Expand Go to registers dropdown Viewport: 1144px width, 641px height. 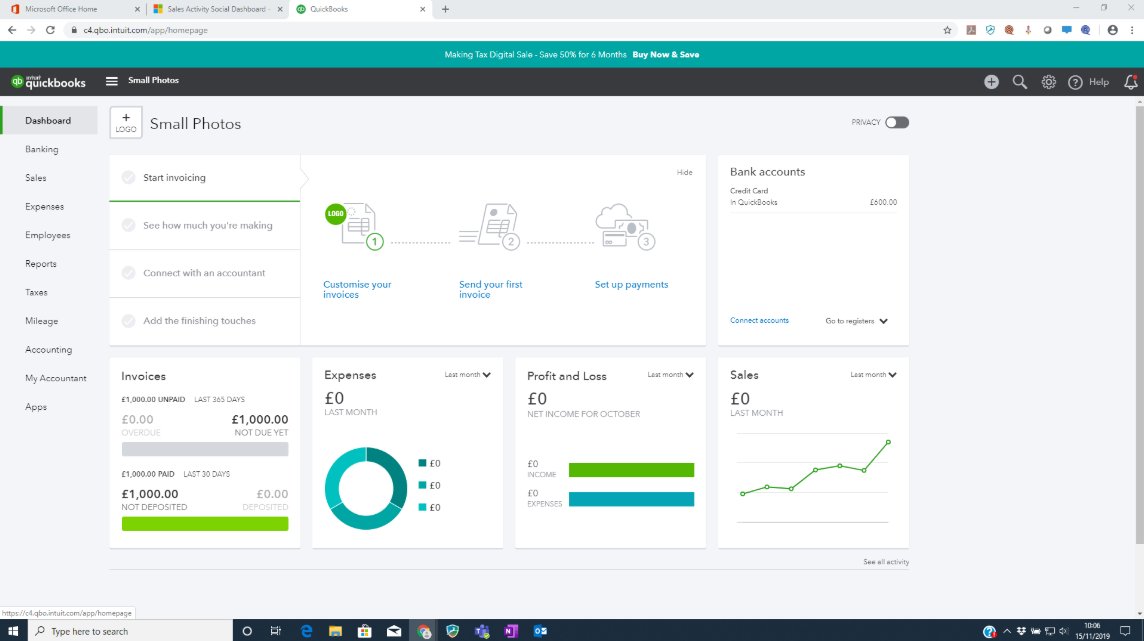tap(857, 321)
